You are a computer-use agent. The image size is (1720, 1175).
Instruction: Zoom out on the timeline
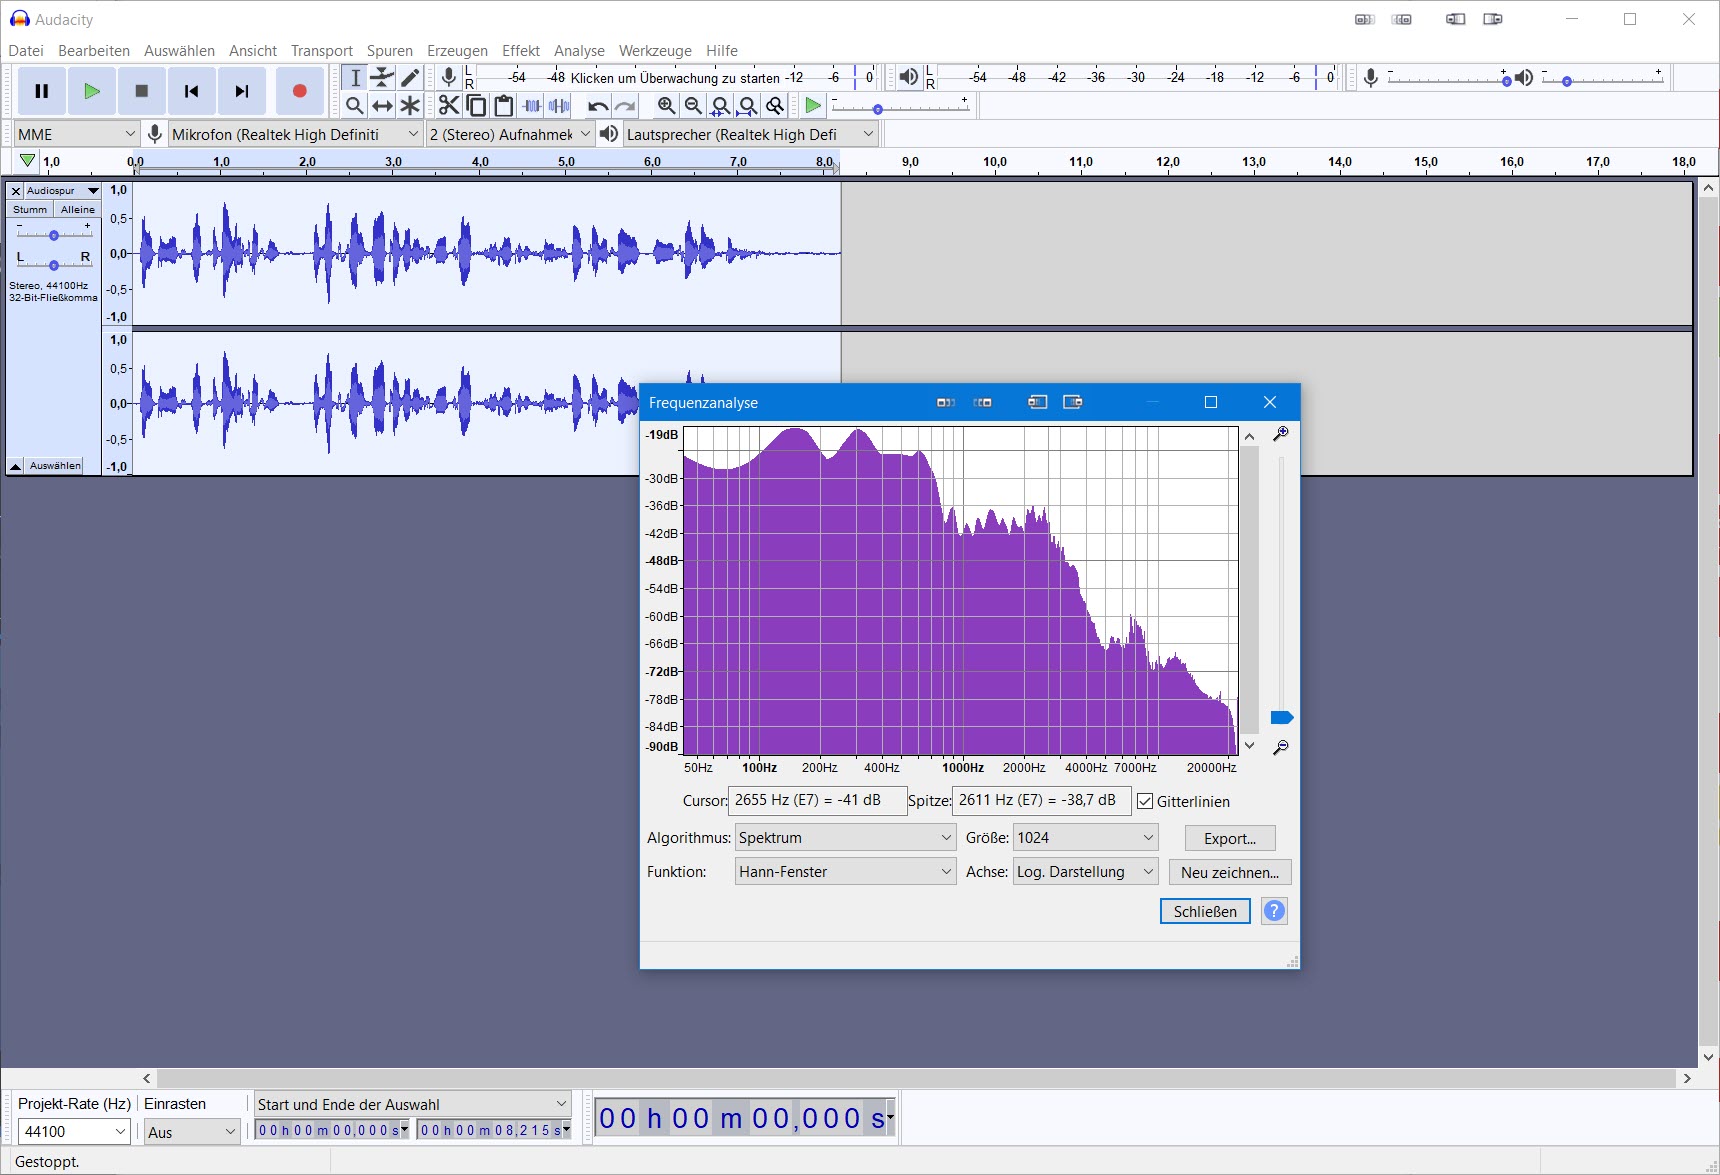(693, 105)
